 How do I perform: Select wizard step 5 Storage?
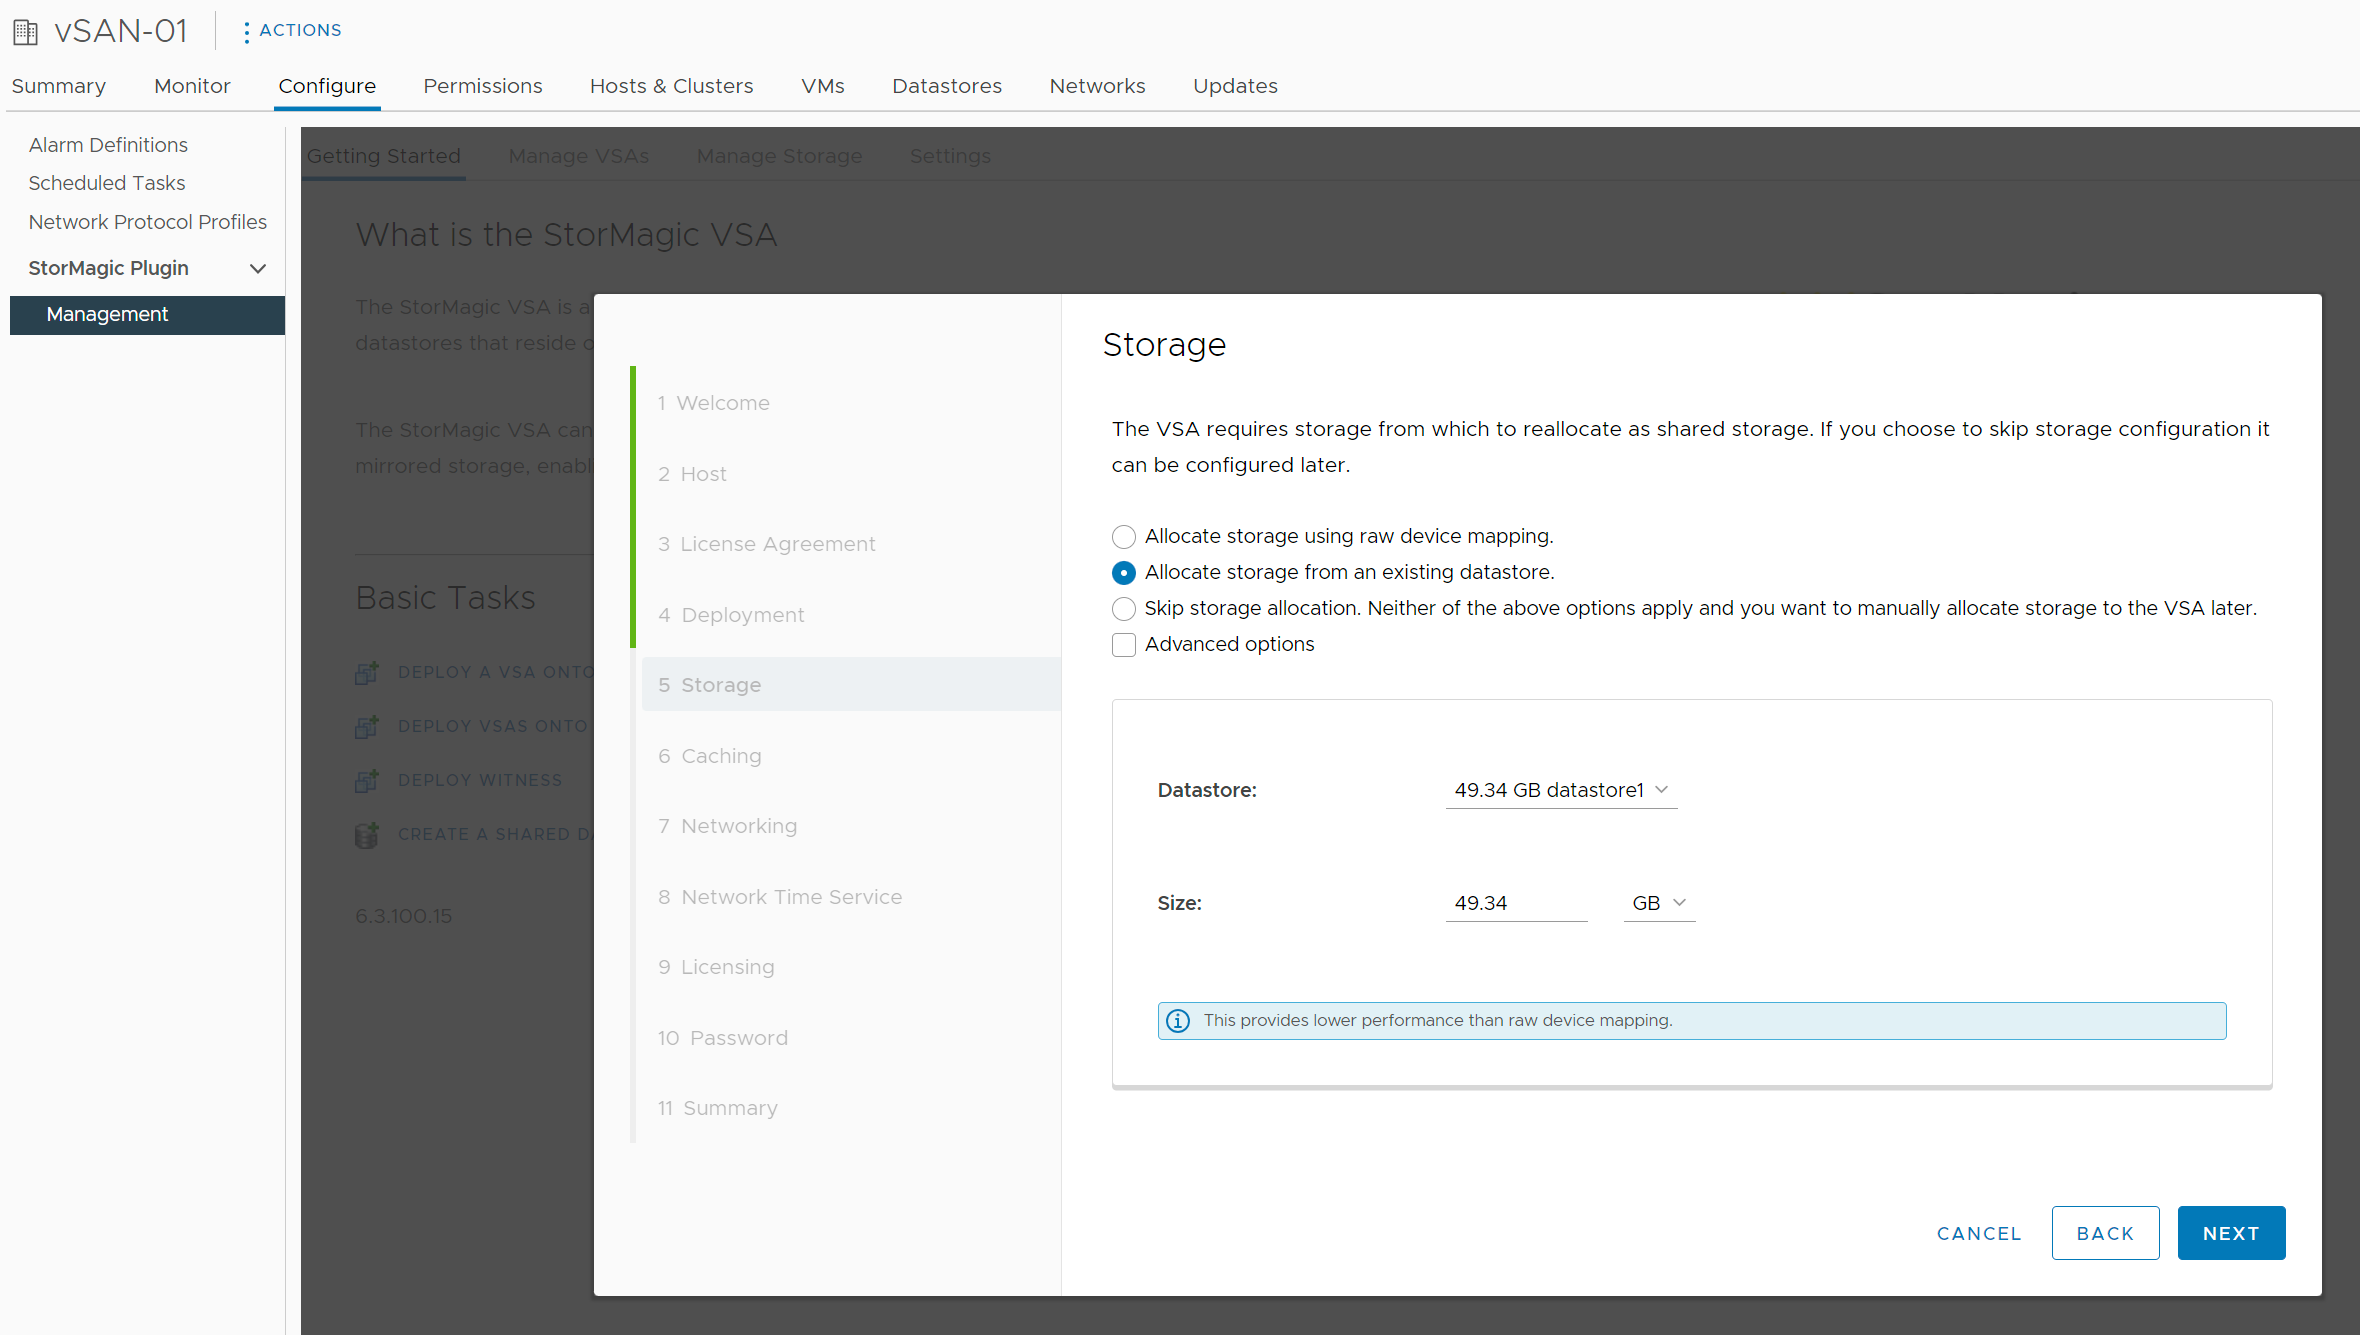pyautogui.click(x=851, y=685)
